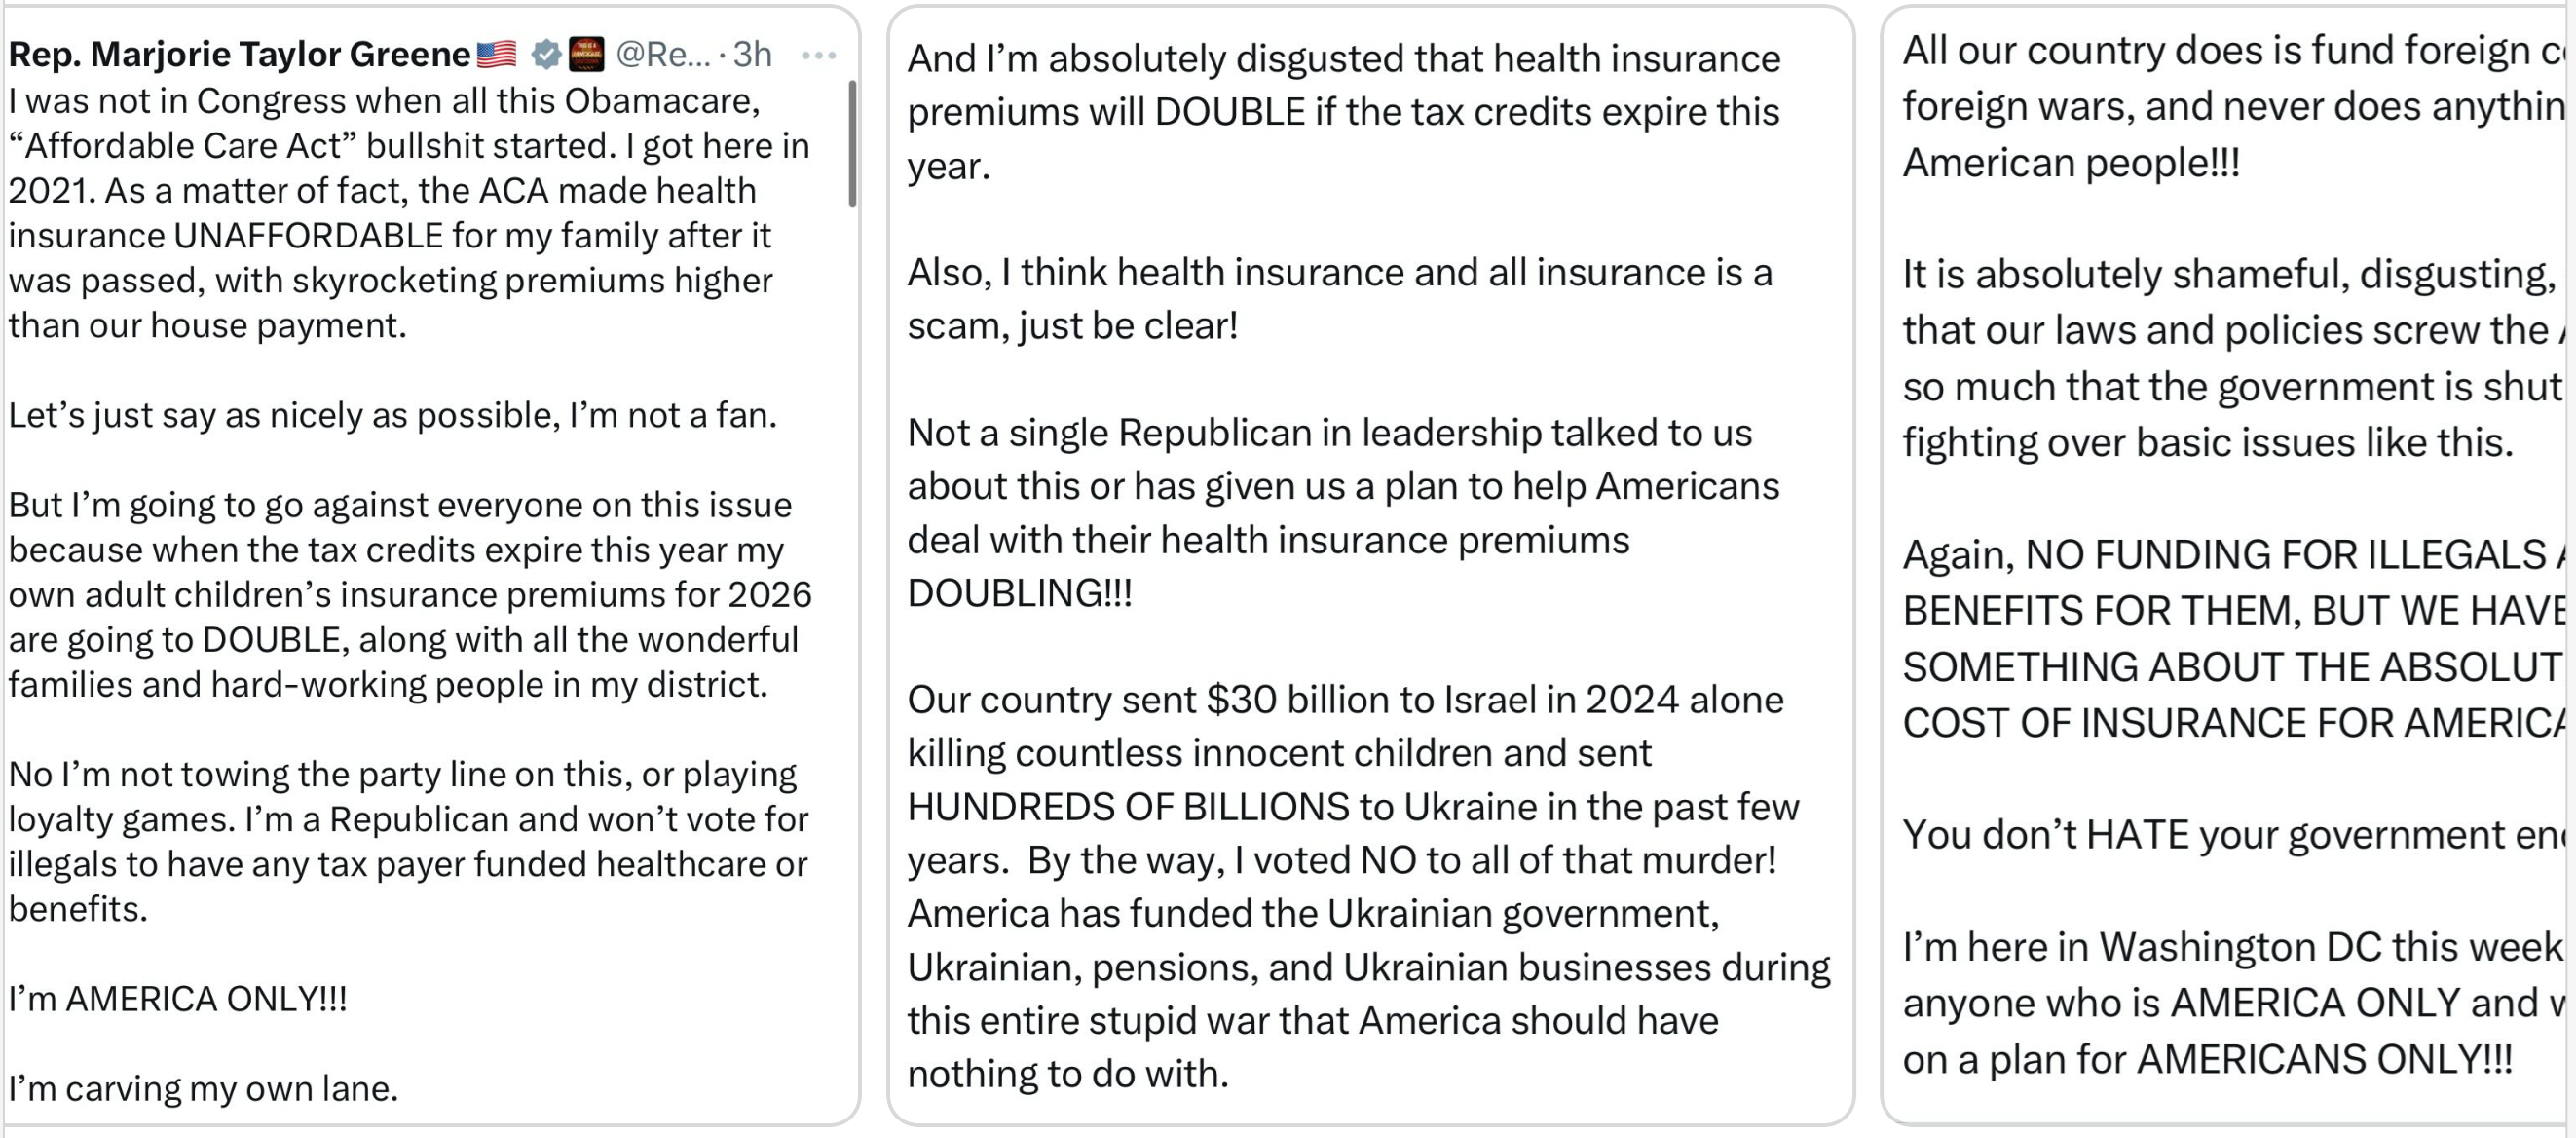Click the paragraph "I'm here in Washington DC this week"
This screenshot has height=1138, width=2576.
[x=2230, y=1002]
